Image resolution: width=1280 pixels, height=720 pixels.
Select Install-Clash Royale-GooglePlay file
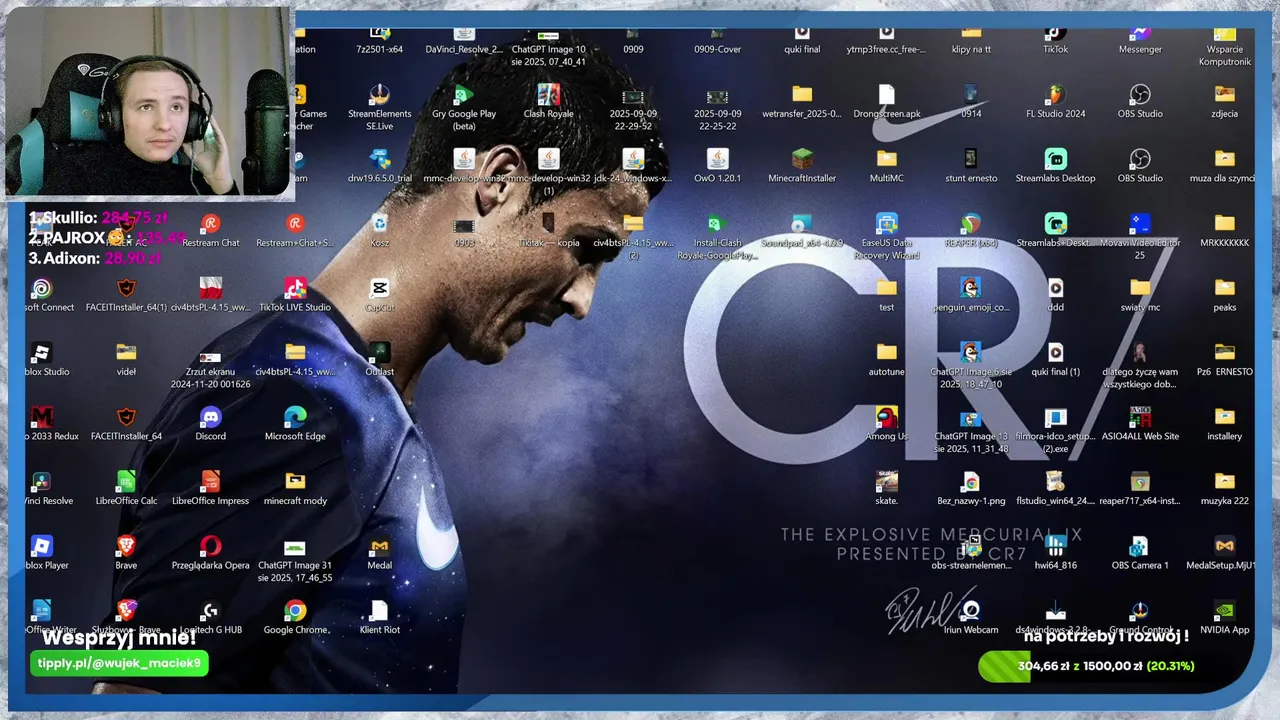tap(717, 236)
